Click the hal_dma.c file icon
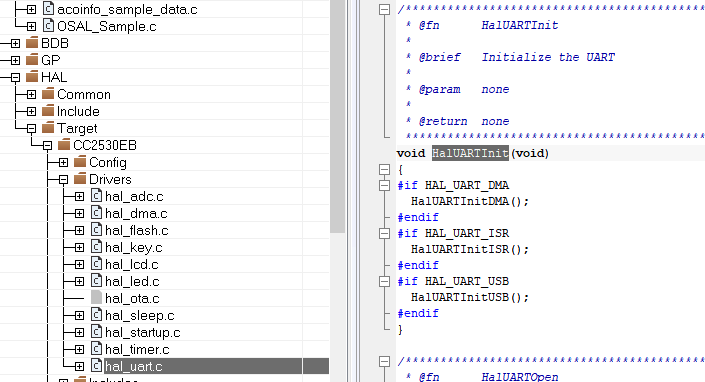The image size is (705, 382). 96,213
